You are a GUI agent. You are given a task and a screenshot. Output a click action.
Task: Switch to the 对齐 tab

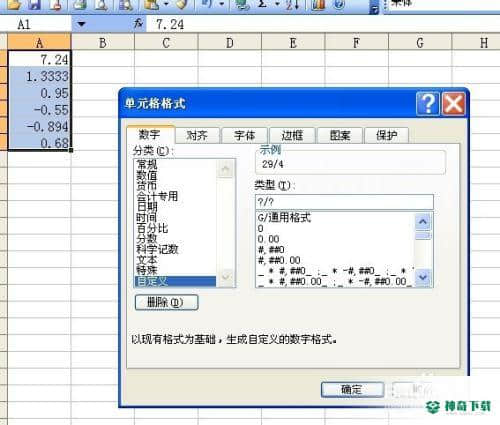197,135
